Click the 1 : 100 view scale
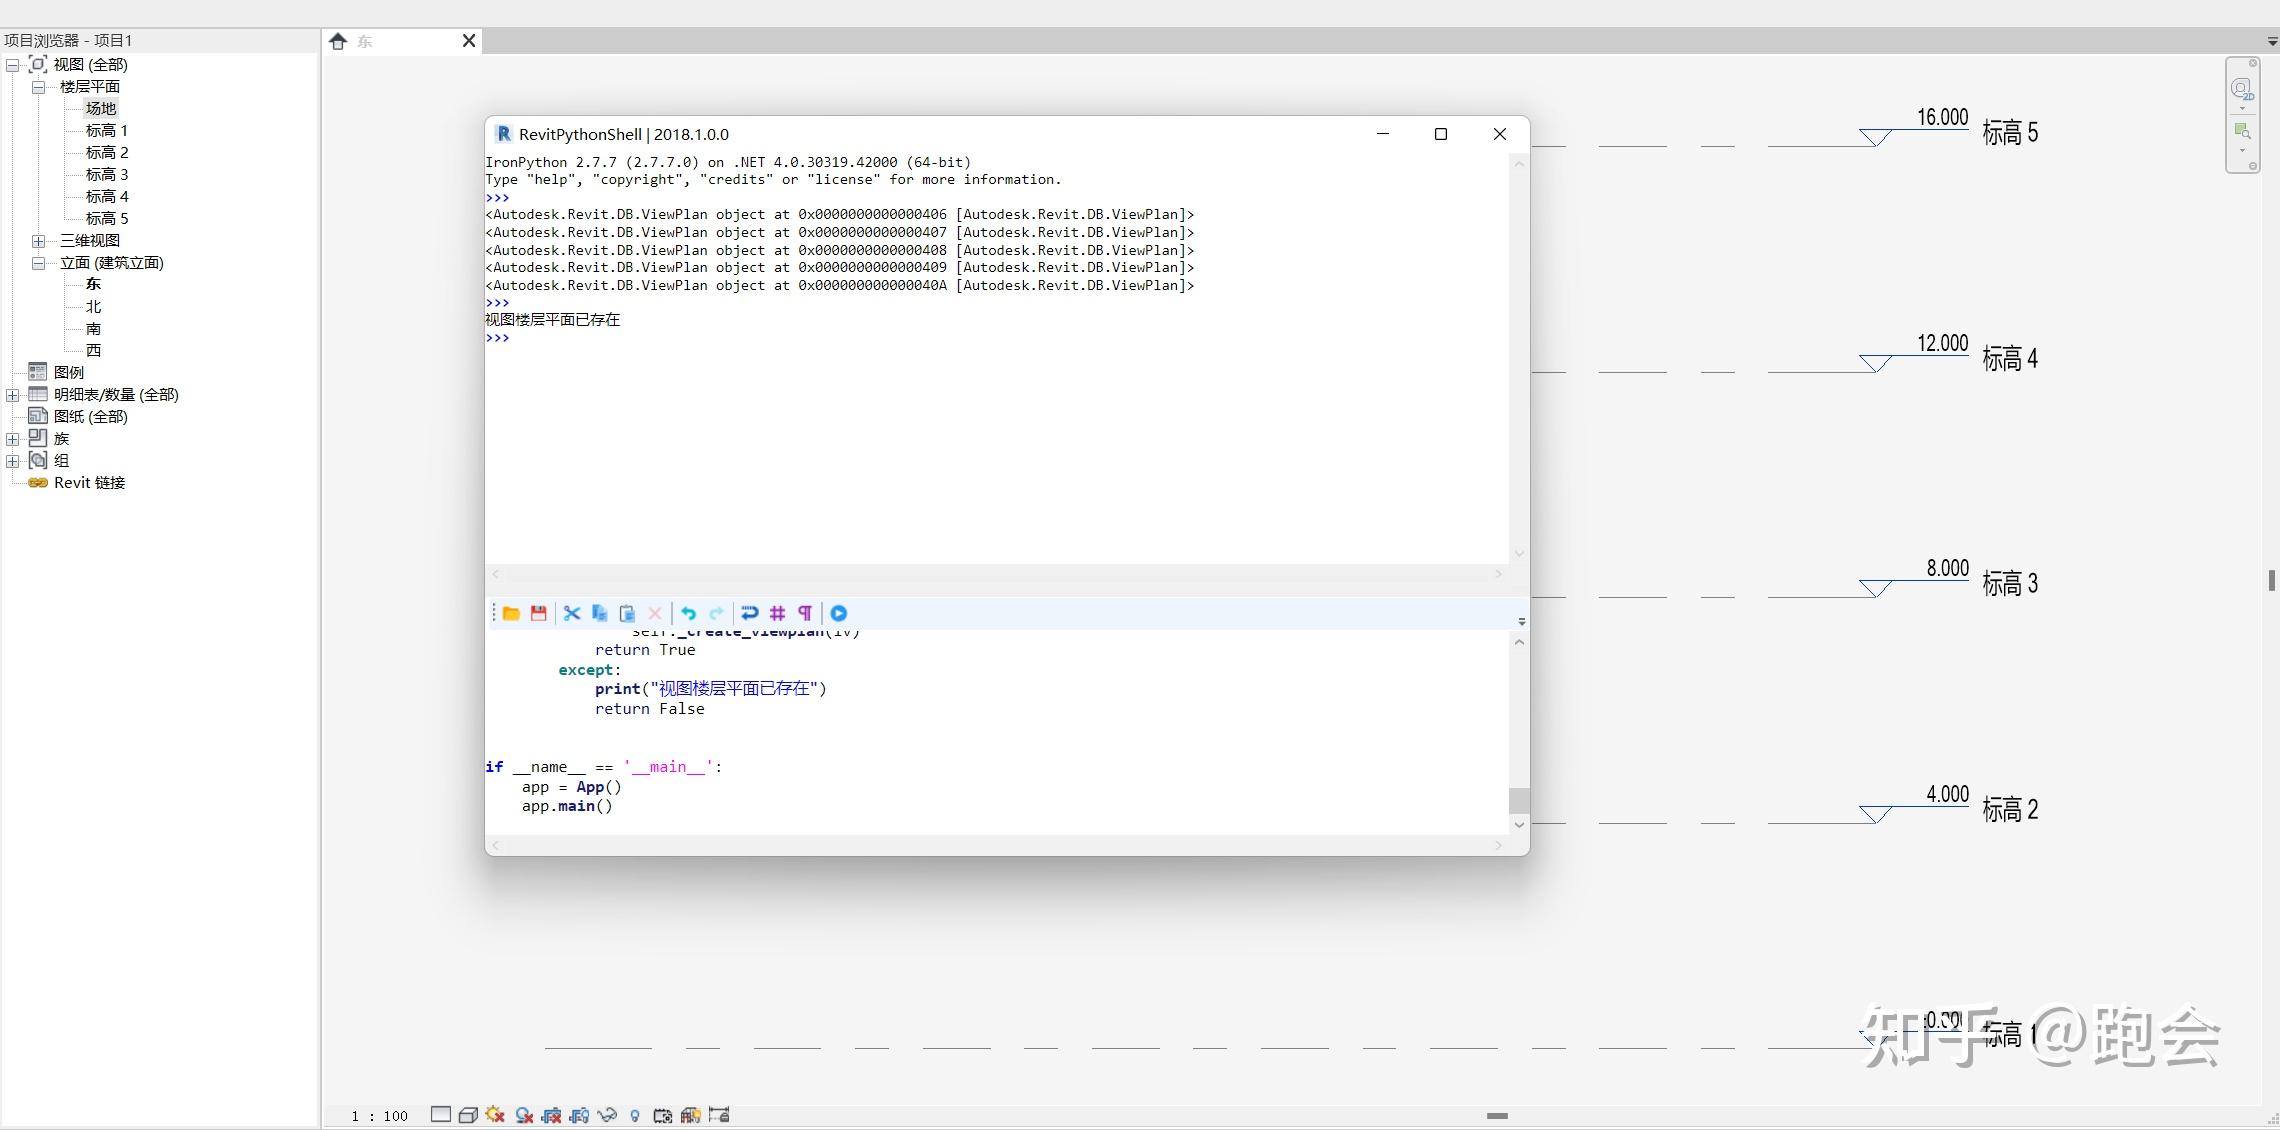 tap(380, 1116)
